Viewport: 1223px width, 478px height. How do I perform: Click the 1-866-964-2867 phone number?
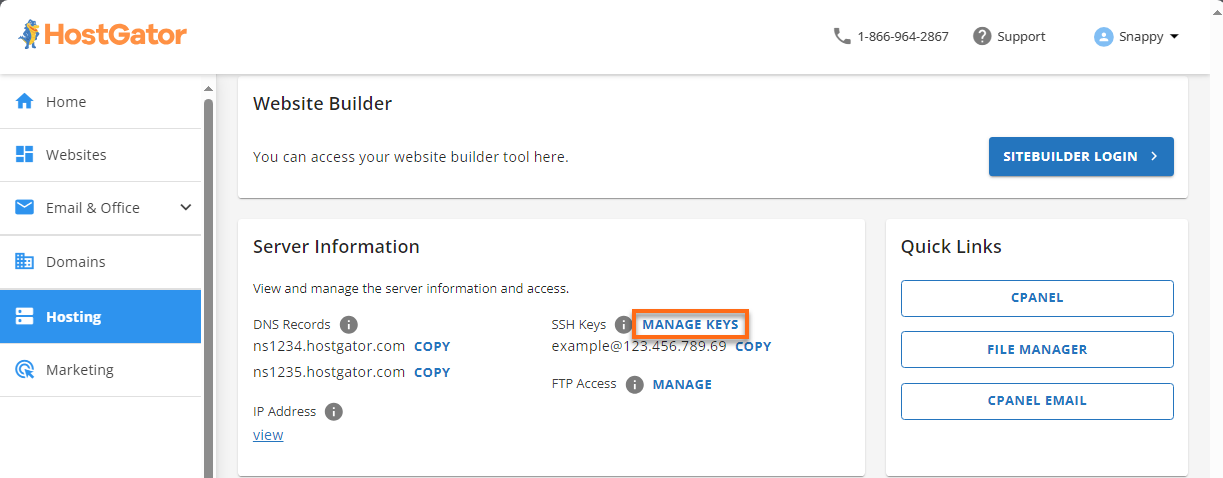point(903,37)
